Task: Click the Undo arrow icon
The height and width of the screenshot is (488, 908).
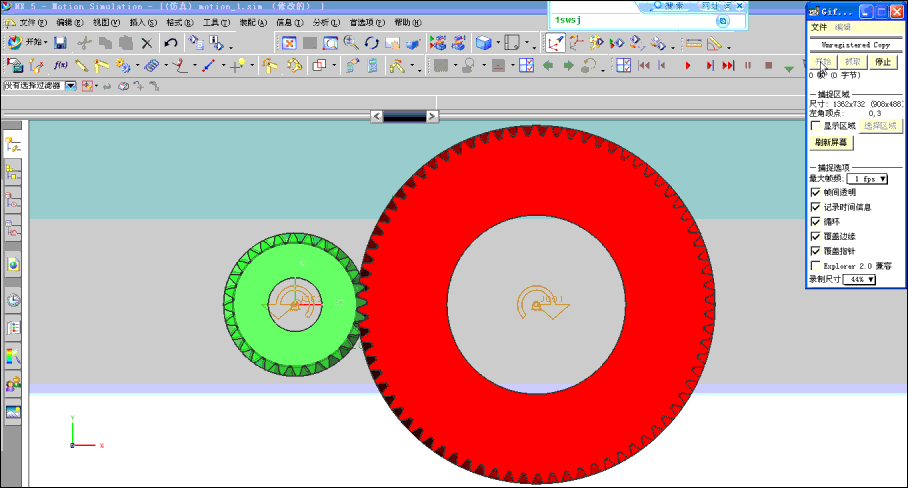Action: tap(170, 43)
